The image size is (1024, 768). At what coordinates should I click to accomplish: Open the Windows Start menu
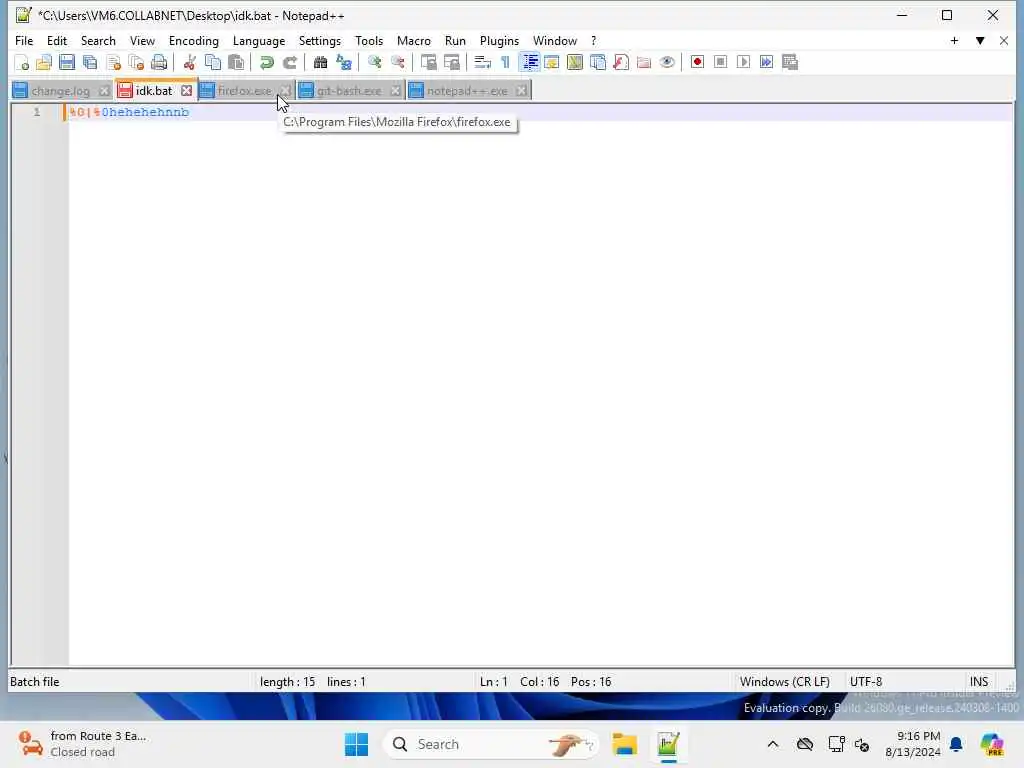[x=357, y=744]
